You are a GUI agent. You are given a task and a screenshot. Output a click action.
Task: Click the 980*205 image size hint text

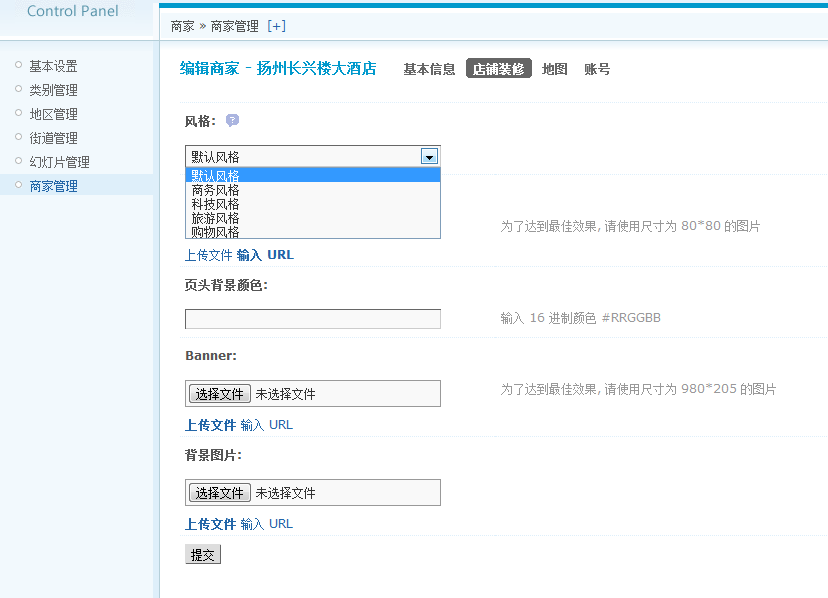[x=638, y=389]
